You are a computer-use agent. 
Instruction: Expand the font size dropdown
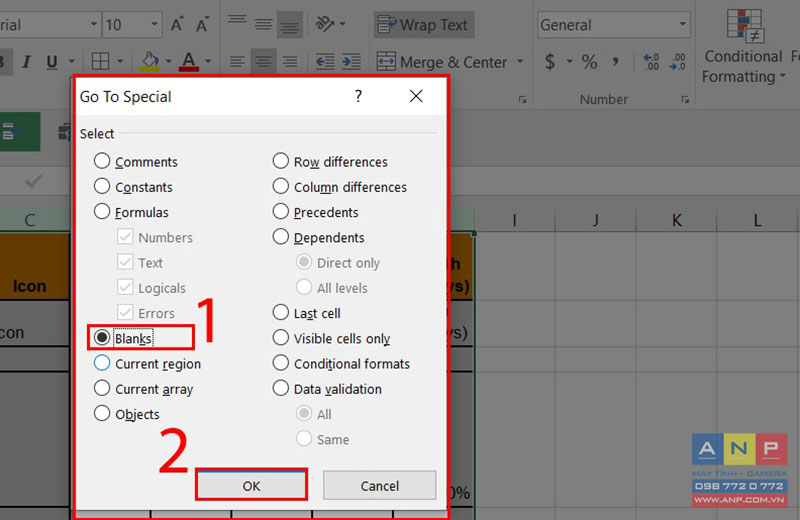(154, 24)
